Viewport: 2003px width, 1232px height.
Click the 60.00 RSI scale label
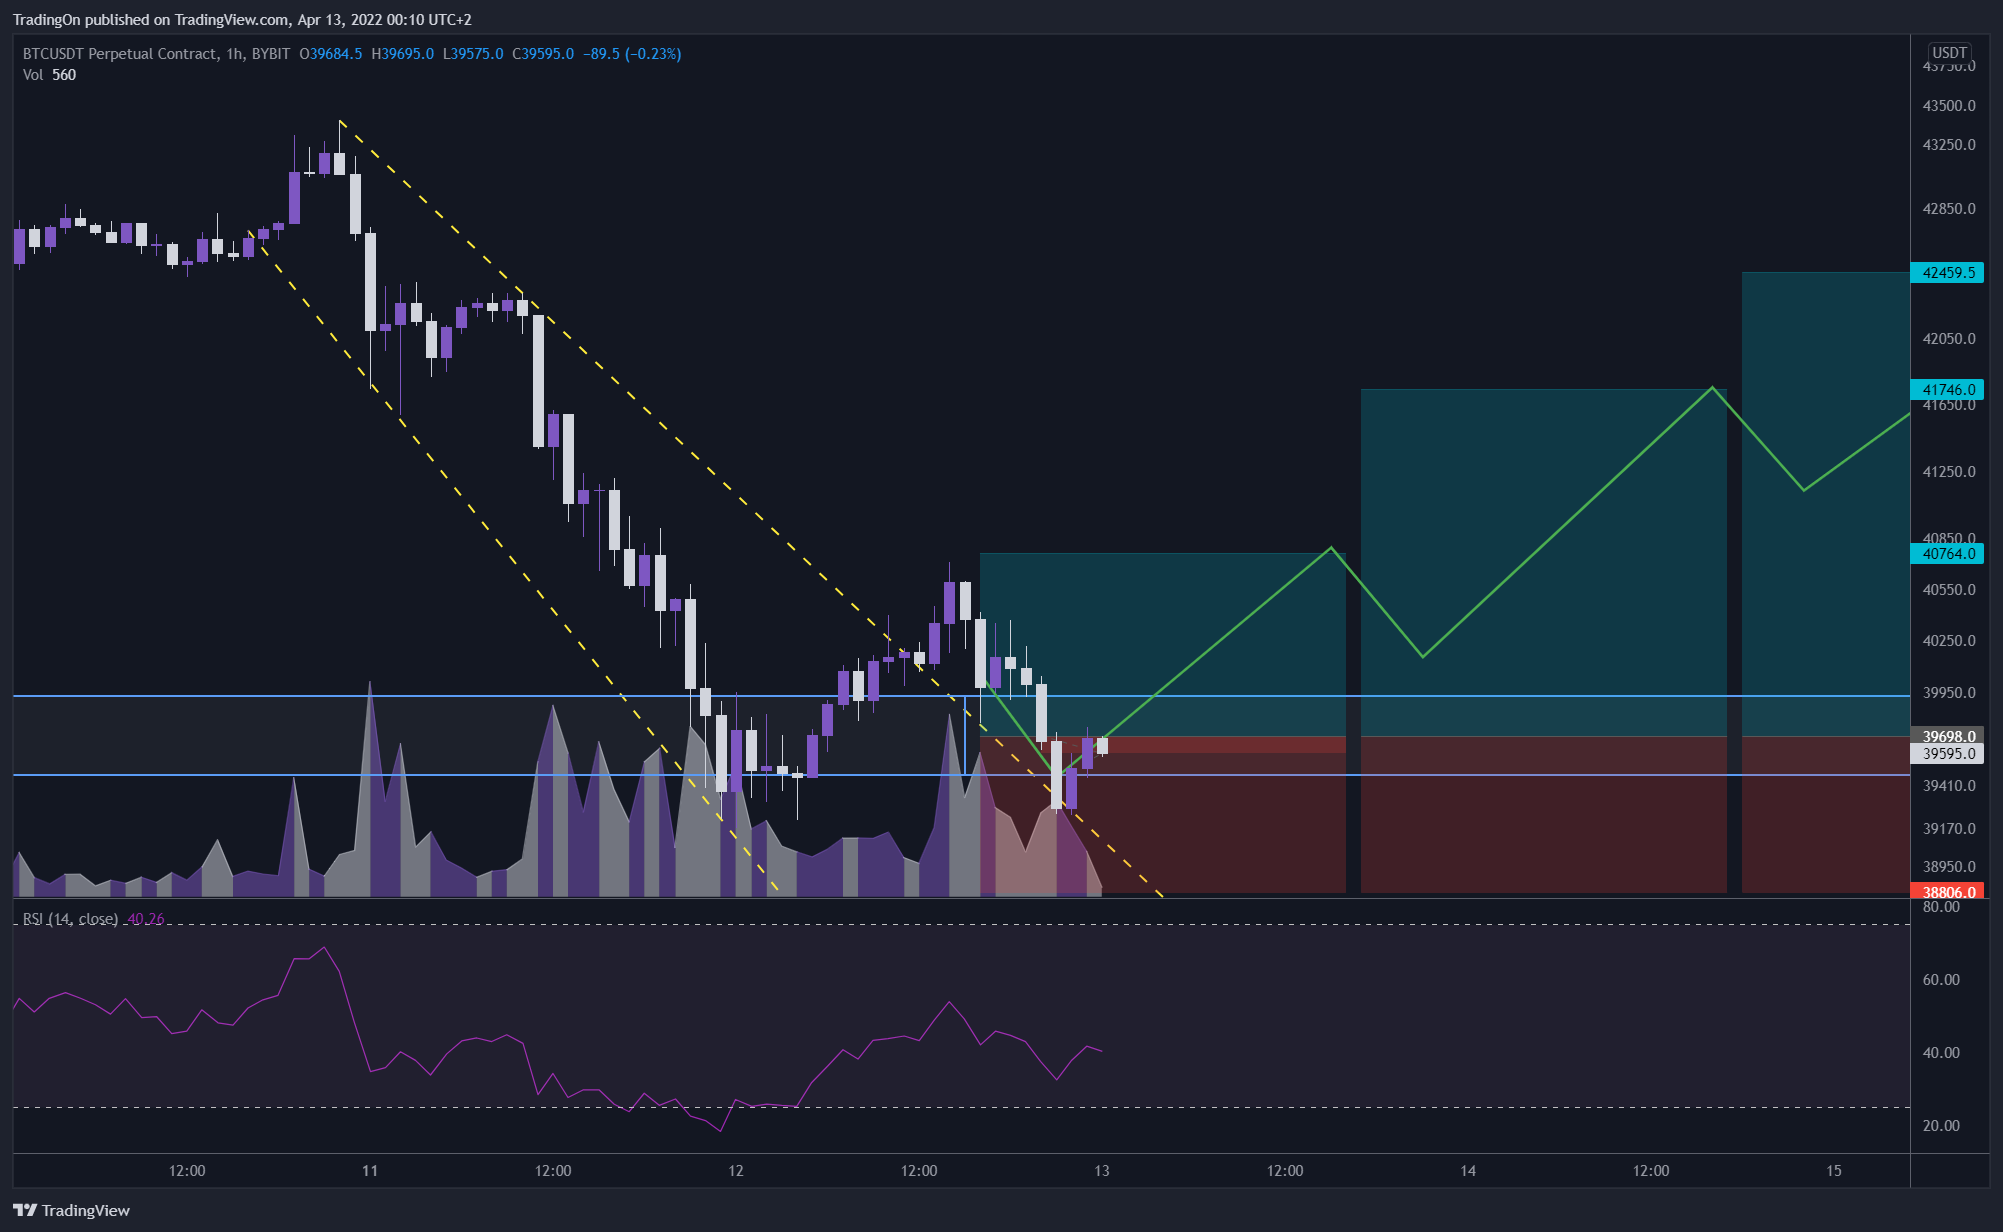(1941, 980)
